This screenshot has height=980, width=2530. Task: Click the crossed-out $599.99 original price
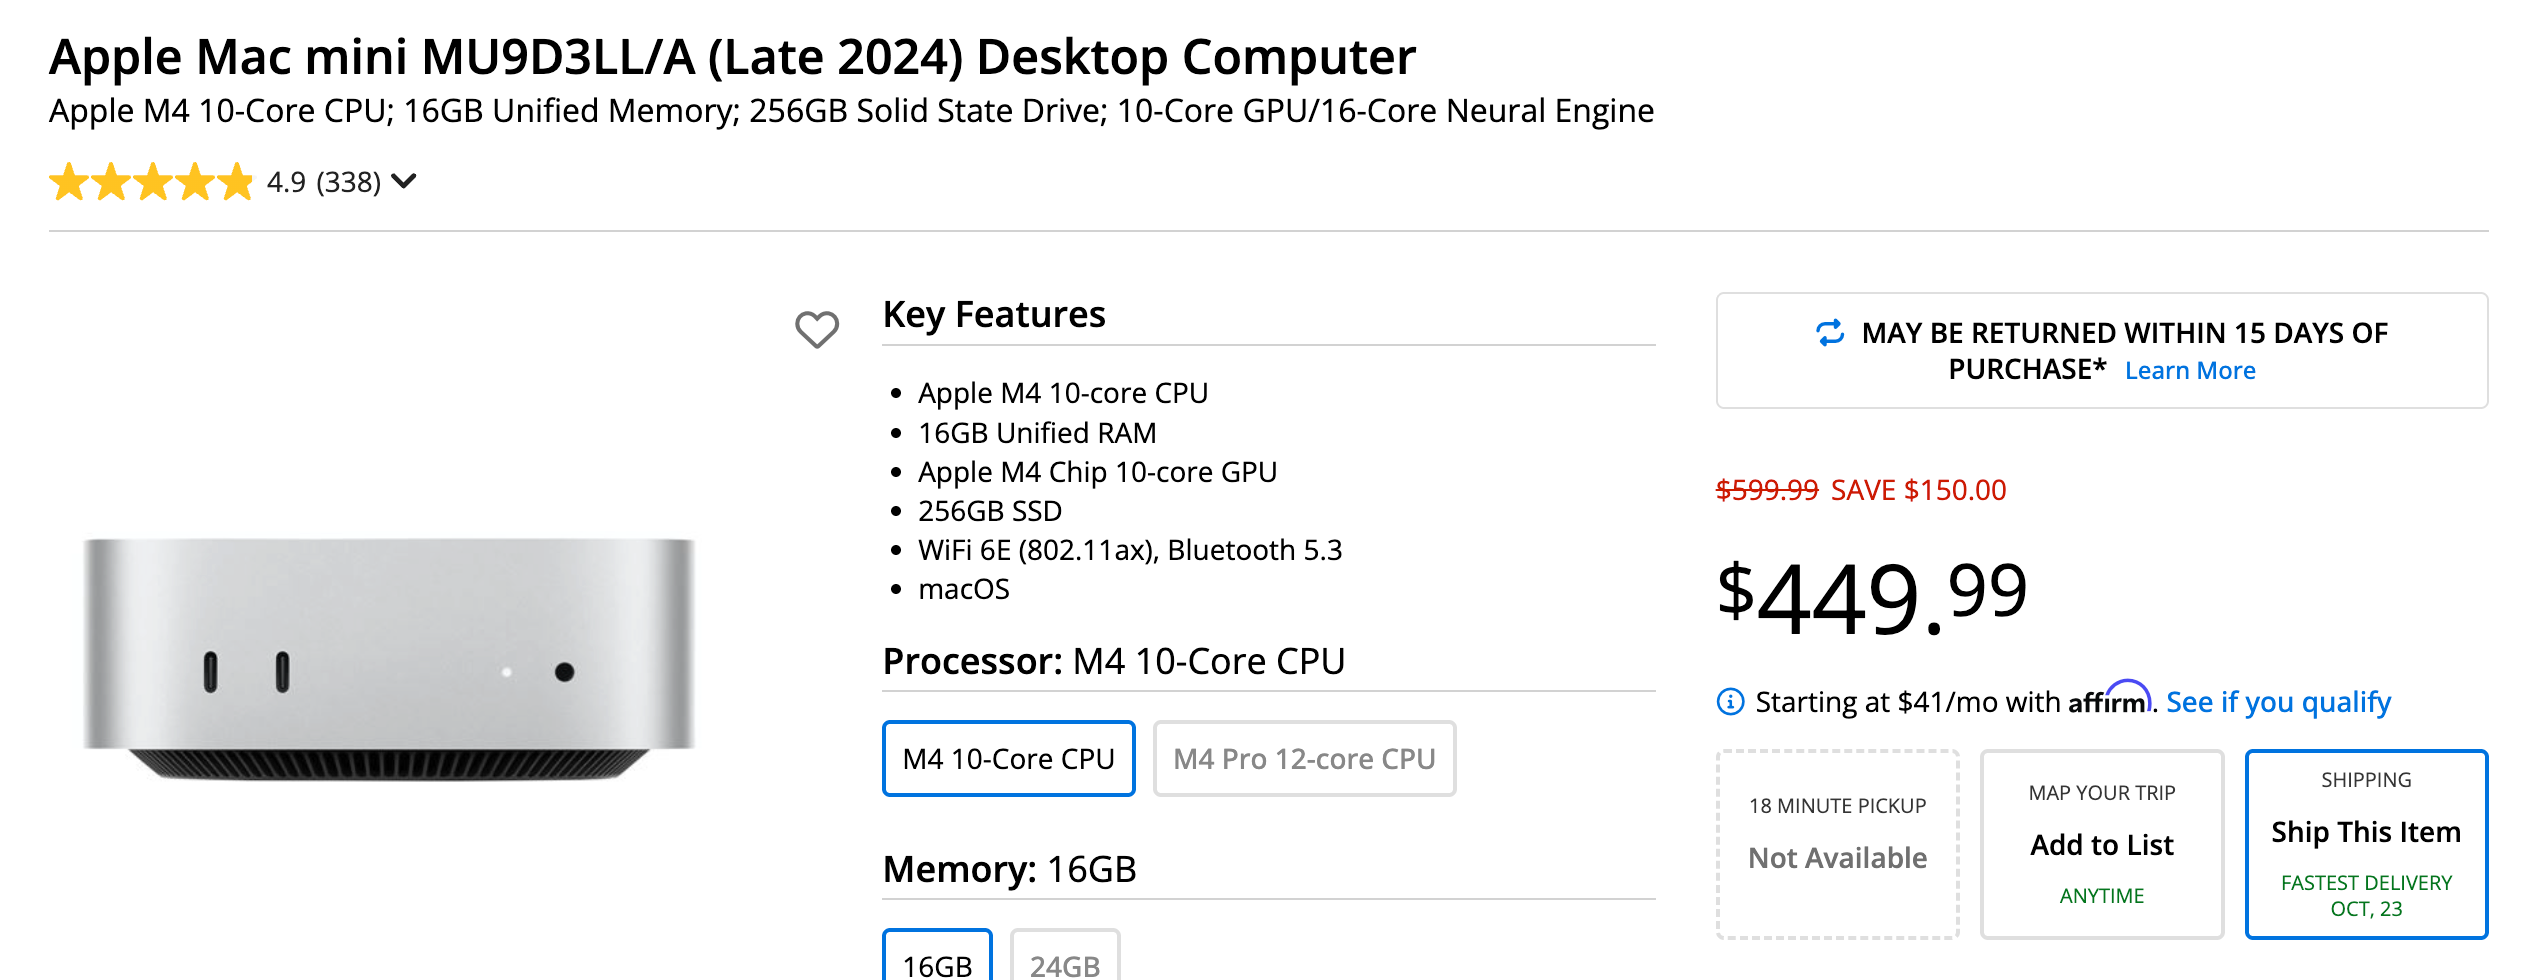point(1766,490)
